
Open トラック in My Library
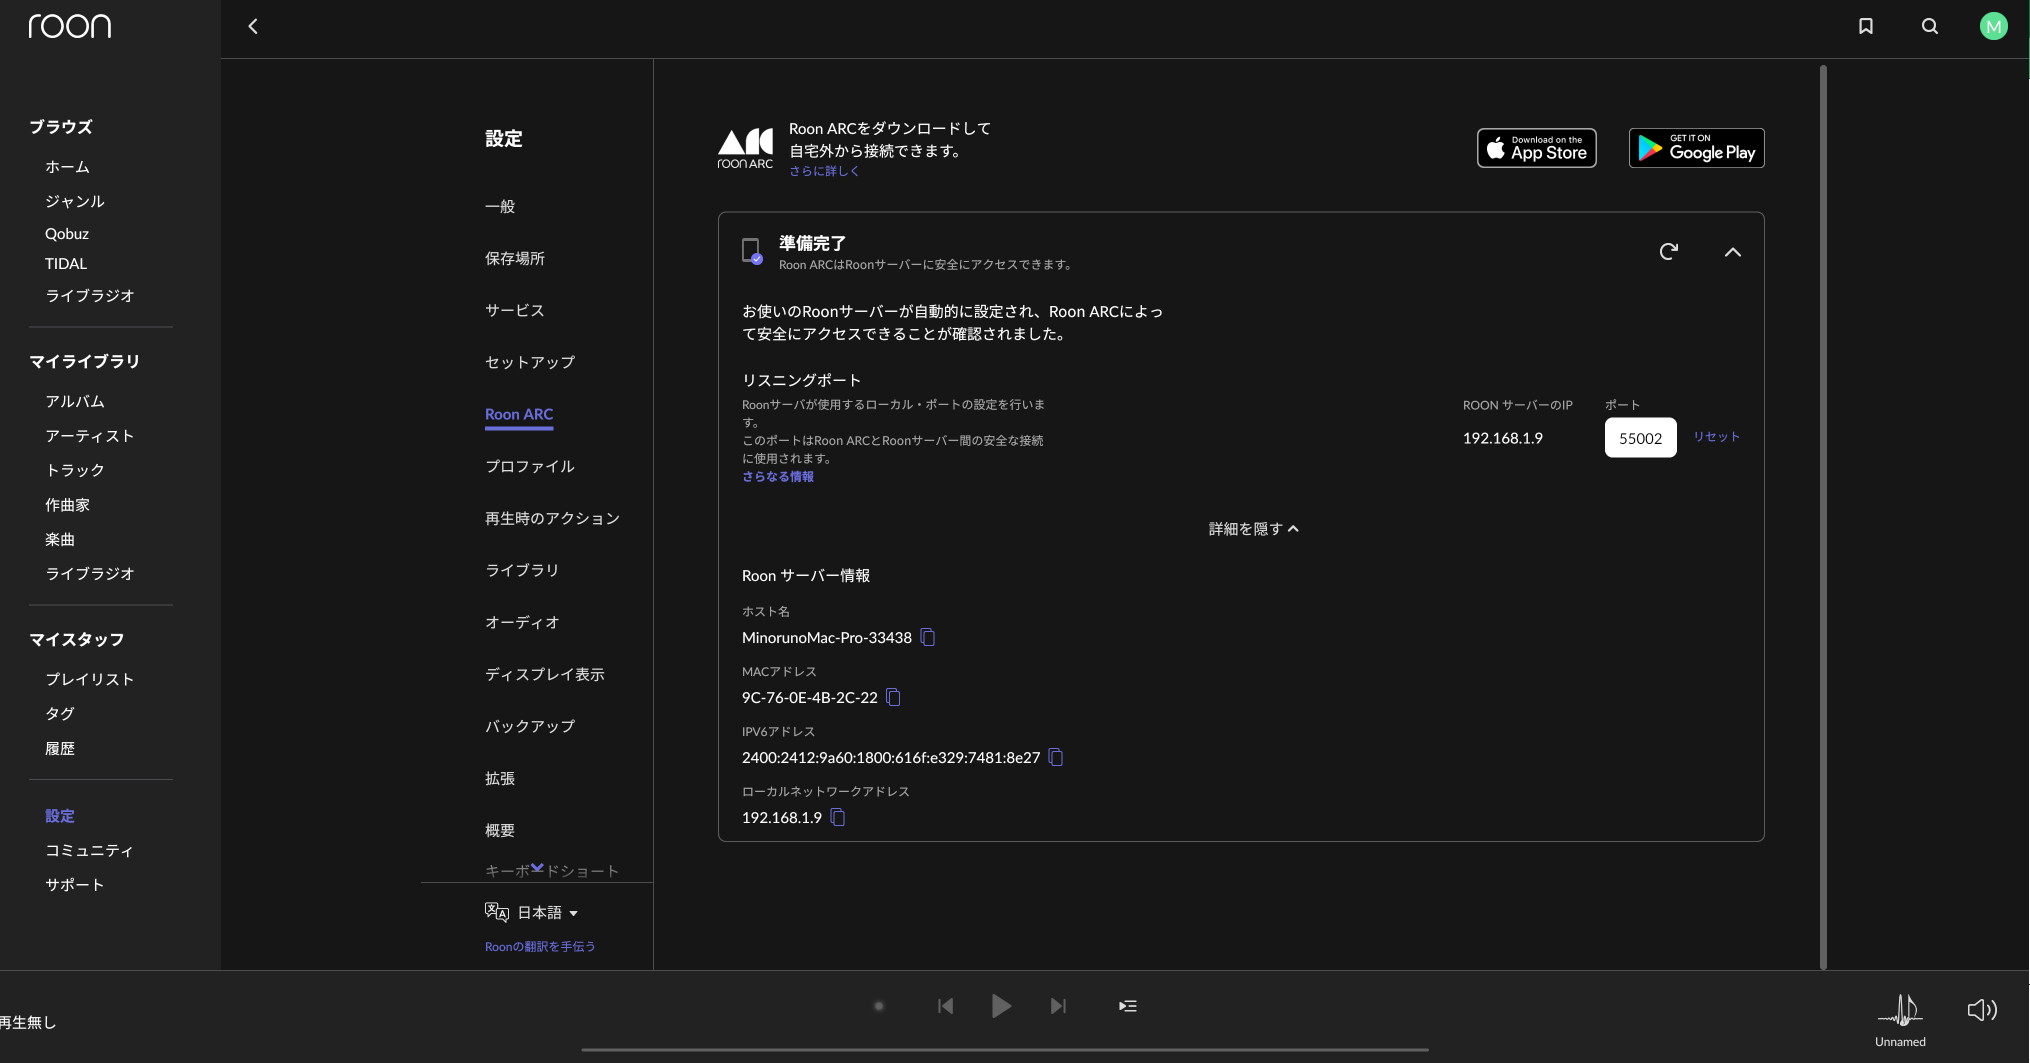coord(74,470)
